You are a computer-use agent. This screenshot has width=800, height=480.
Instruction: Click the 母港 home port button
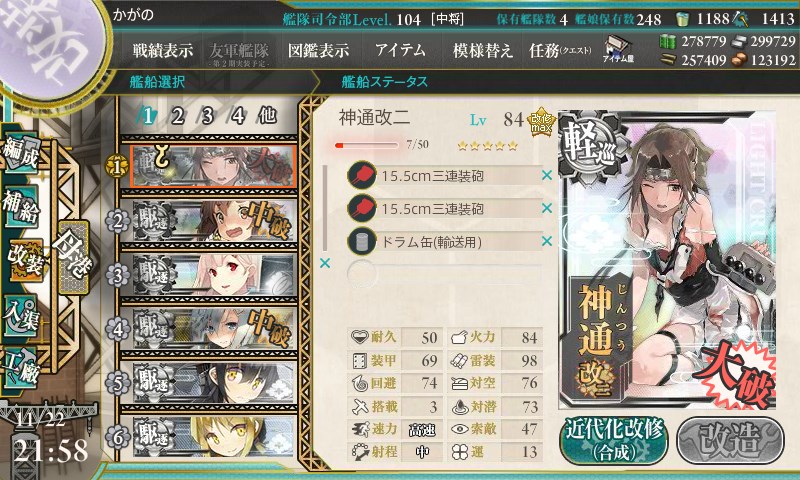(74, 258)
